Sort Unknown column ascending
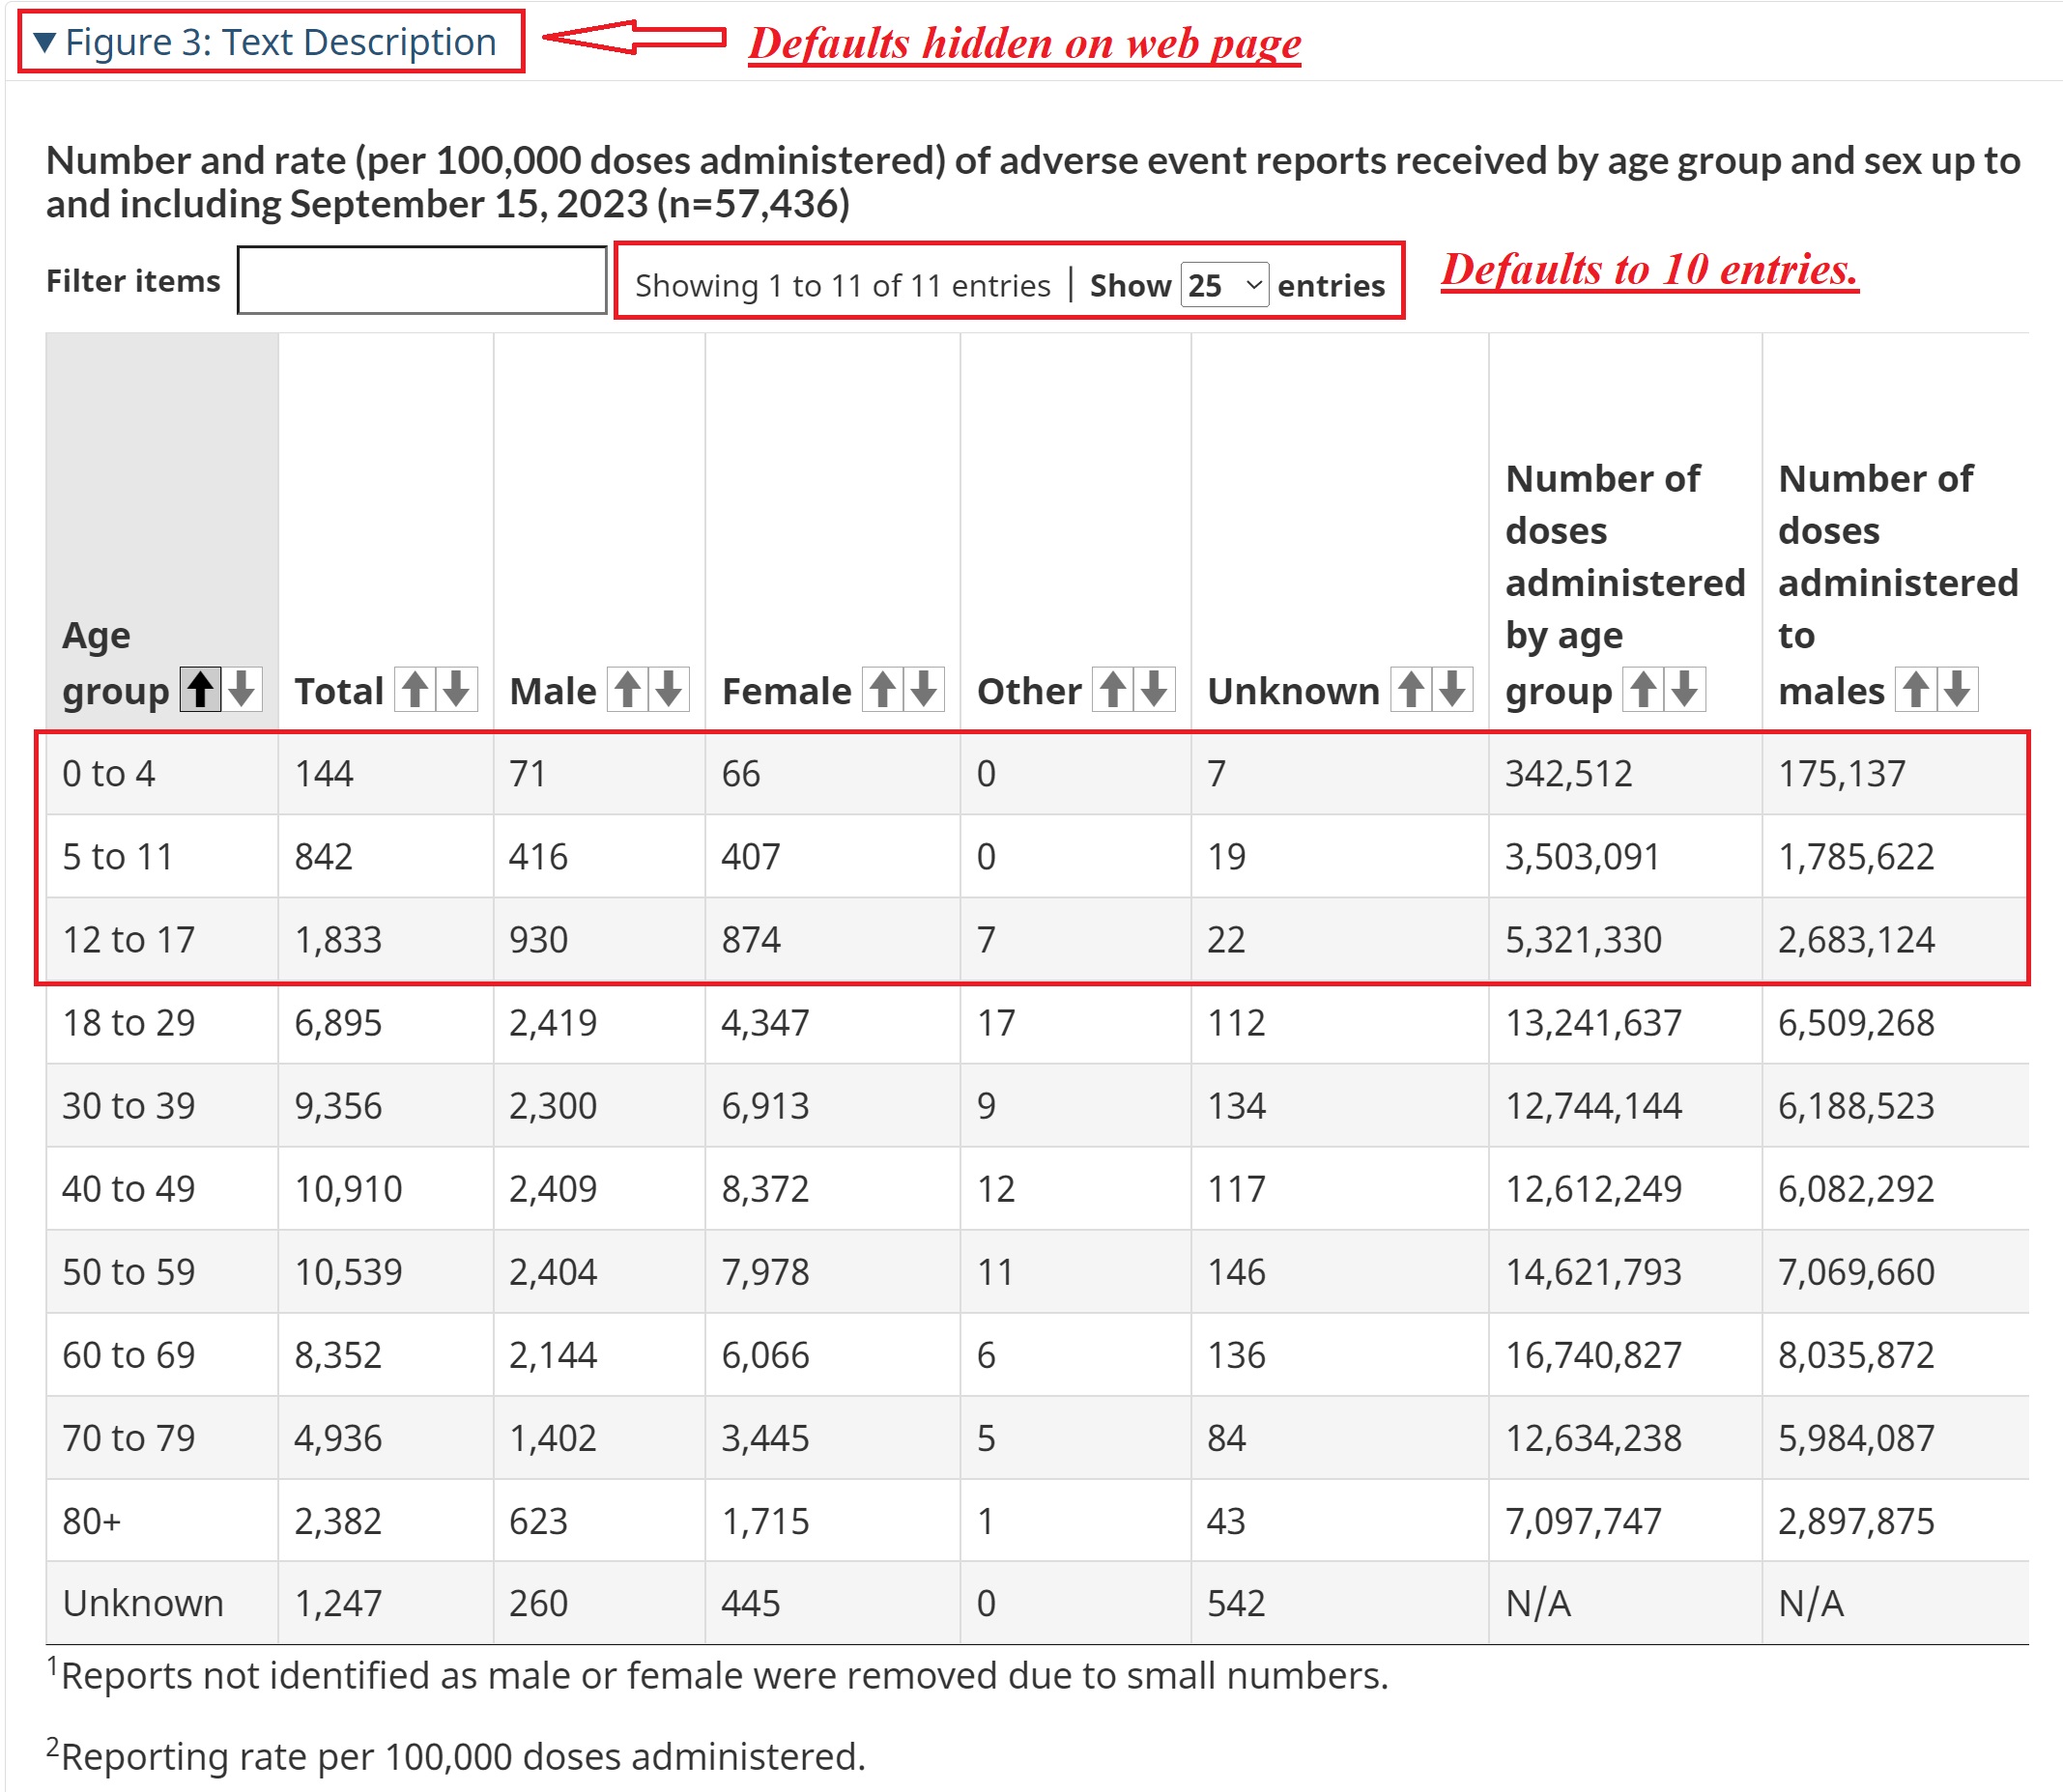Image resolution: width=2063 pixels, height=1792 pixels. click(x=1410, y=689)
